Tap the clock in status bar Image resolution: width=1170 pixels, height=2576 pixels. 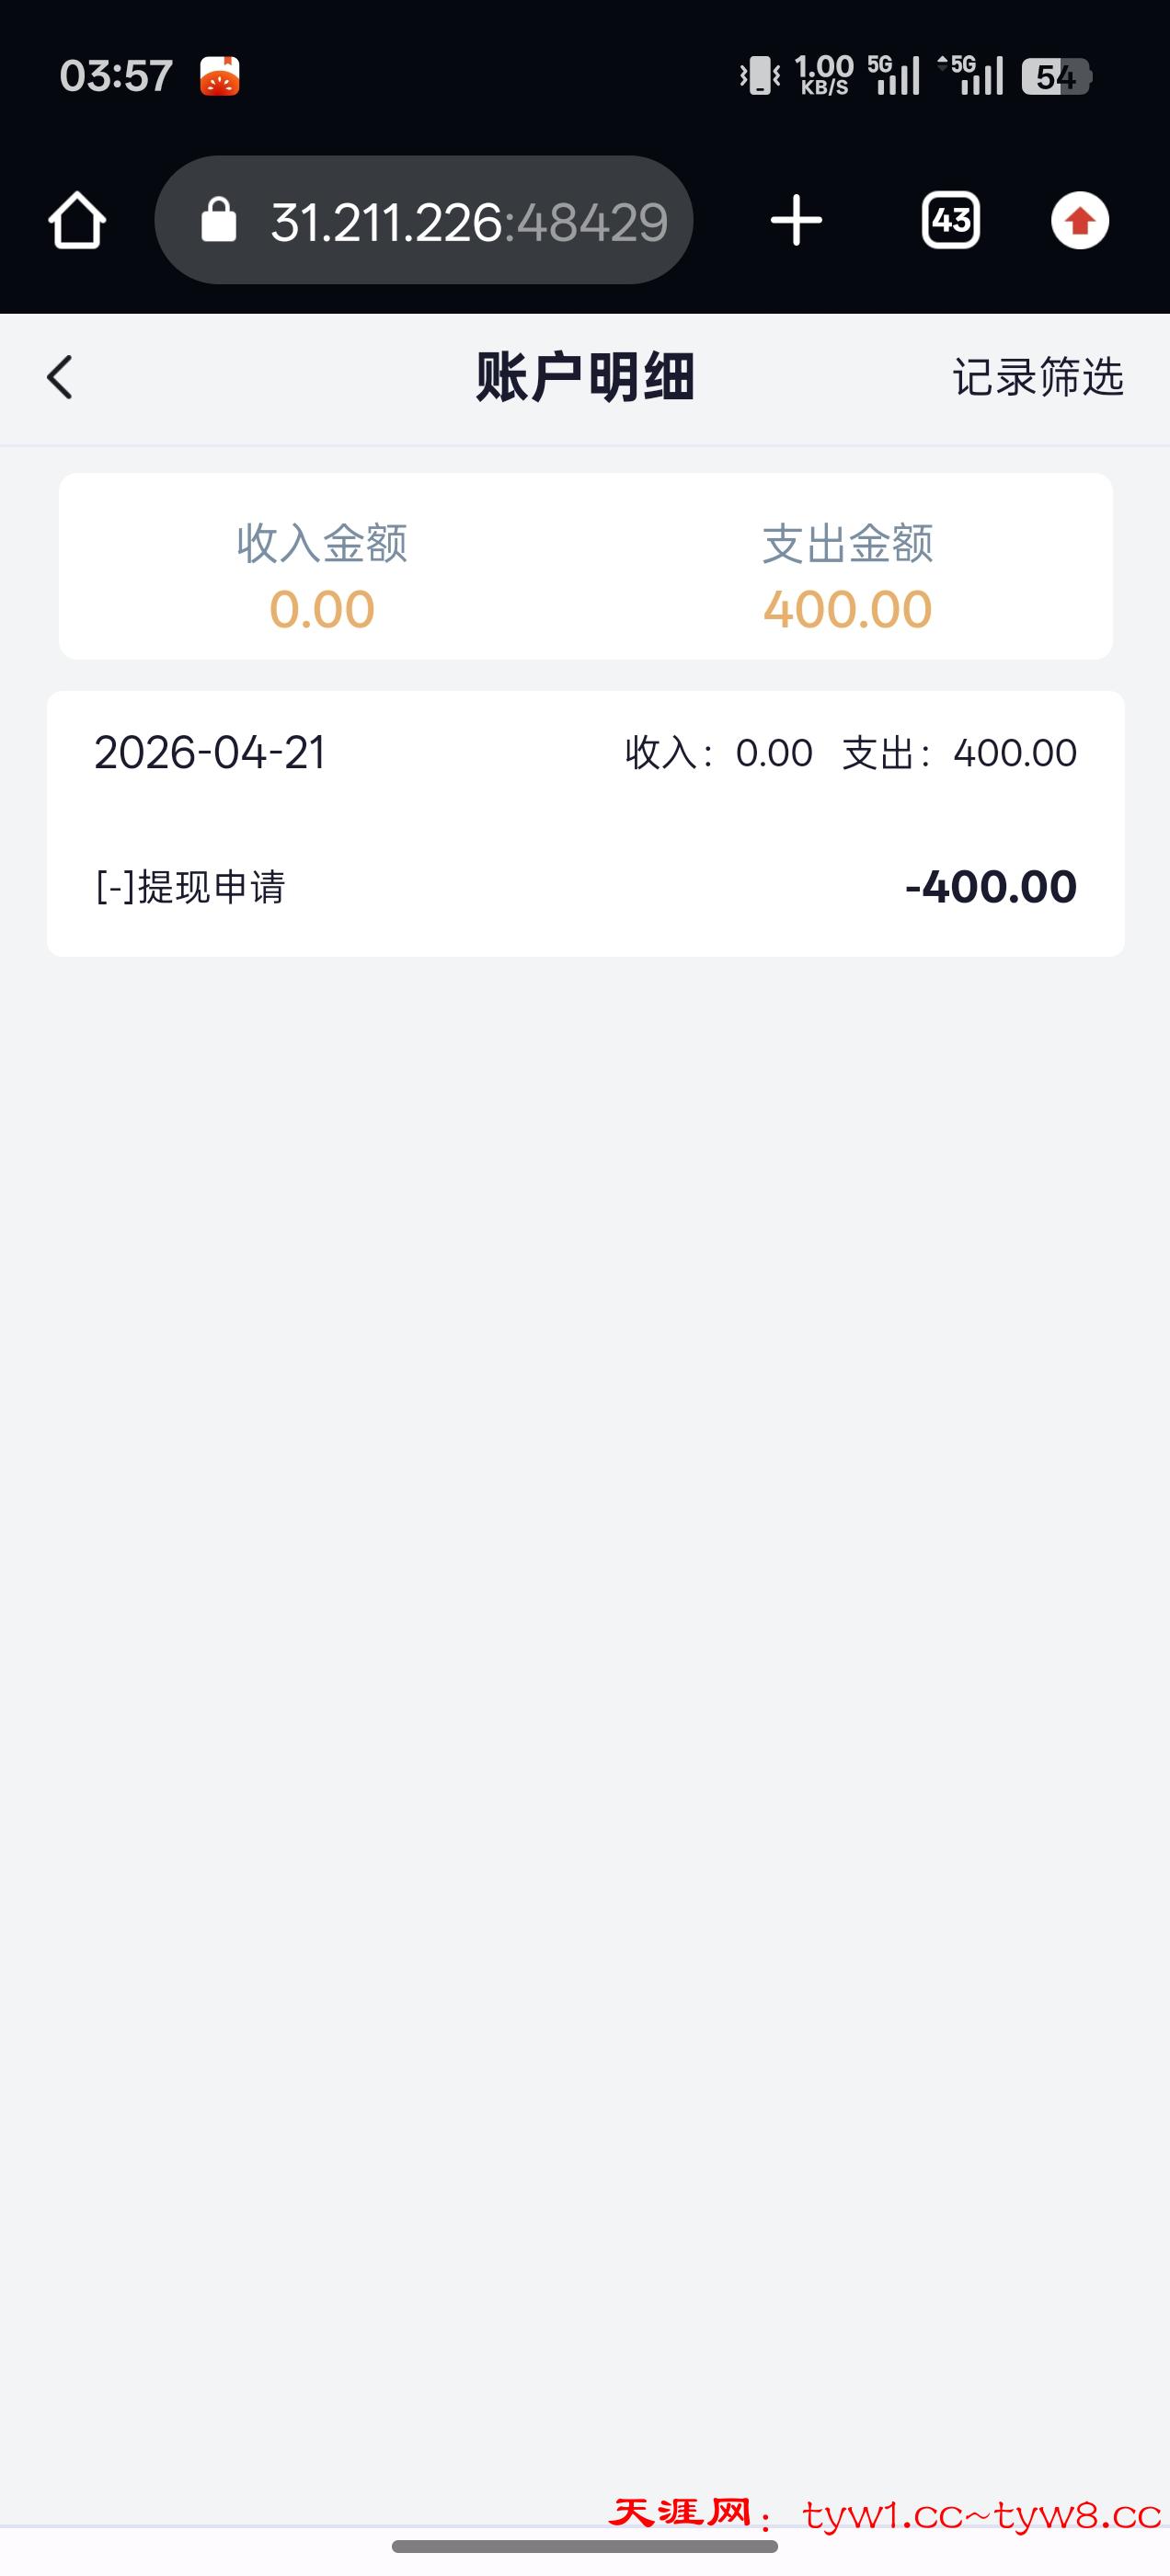[116, 76]
